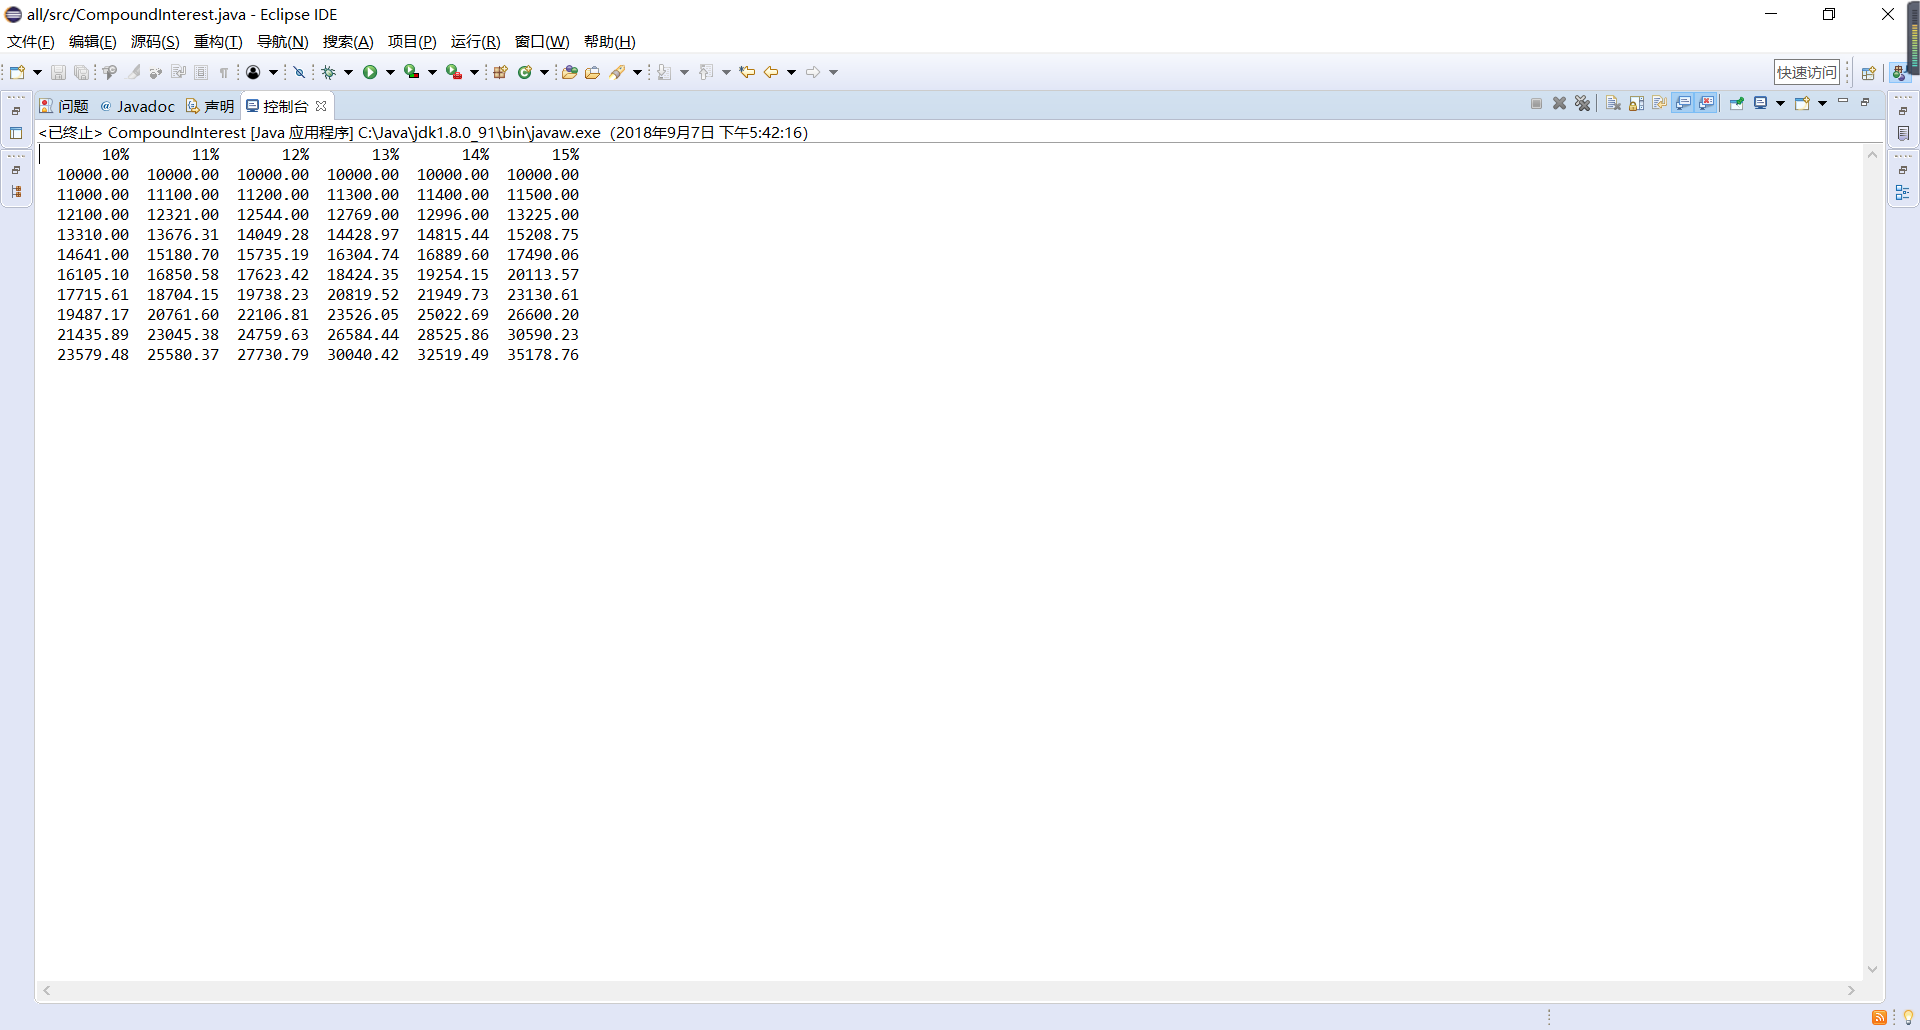This screenshot has height=1030, width=1920.
Task: Click the New file wizard icon
Action: [x=17, y=72]
